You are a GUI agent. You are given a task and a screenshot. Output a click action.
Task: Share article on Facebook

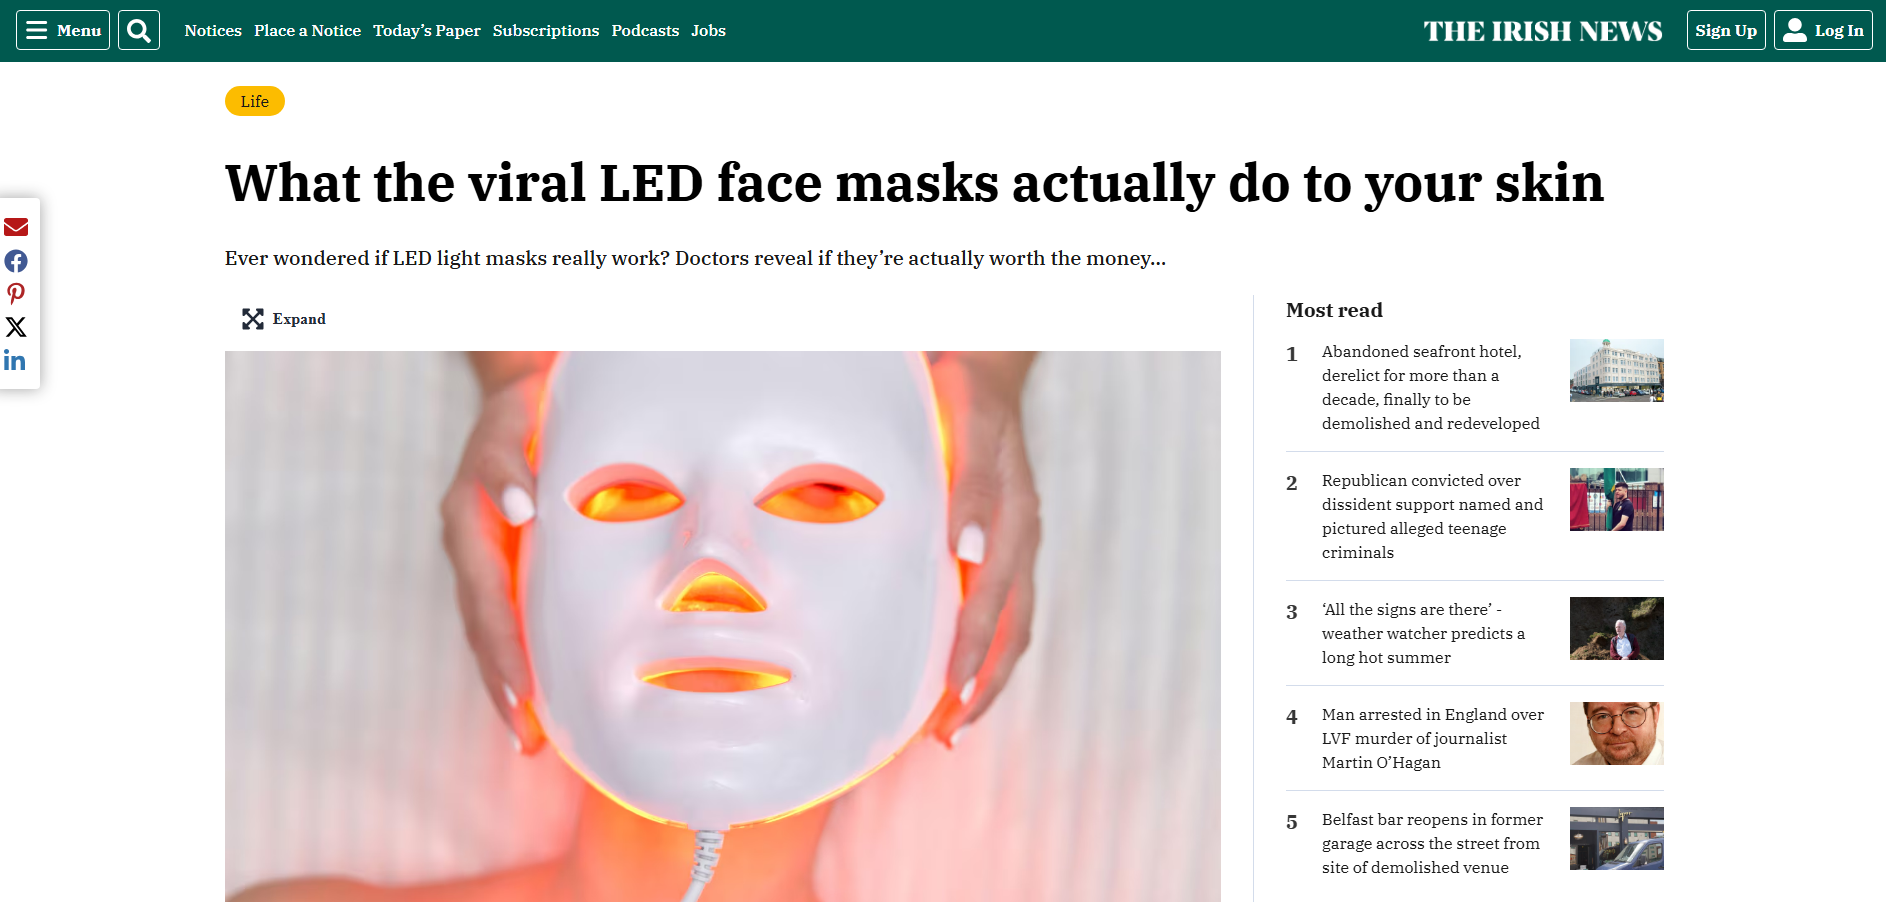16,261
